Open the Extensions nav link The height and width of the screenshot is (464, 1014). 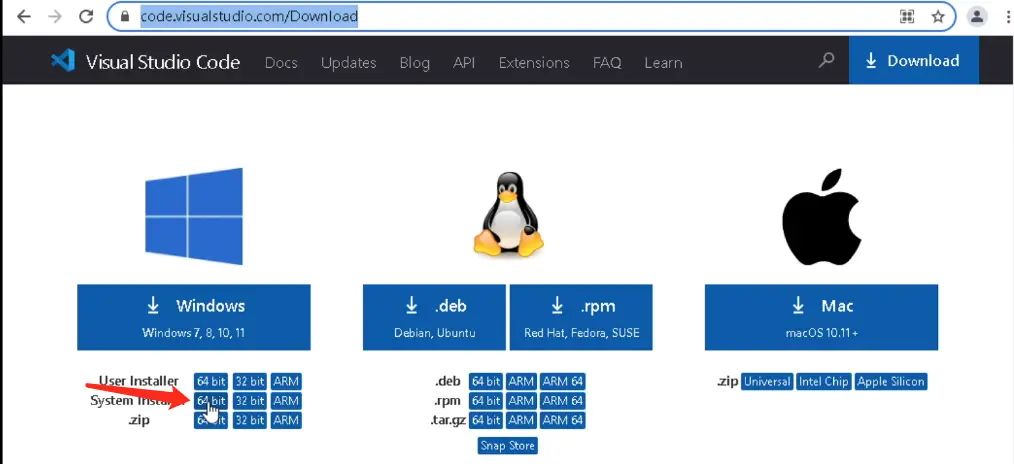tap(534, 63)
